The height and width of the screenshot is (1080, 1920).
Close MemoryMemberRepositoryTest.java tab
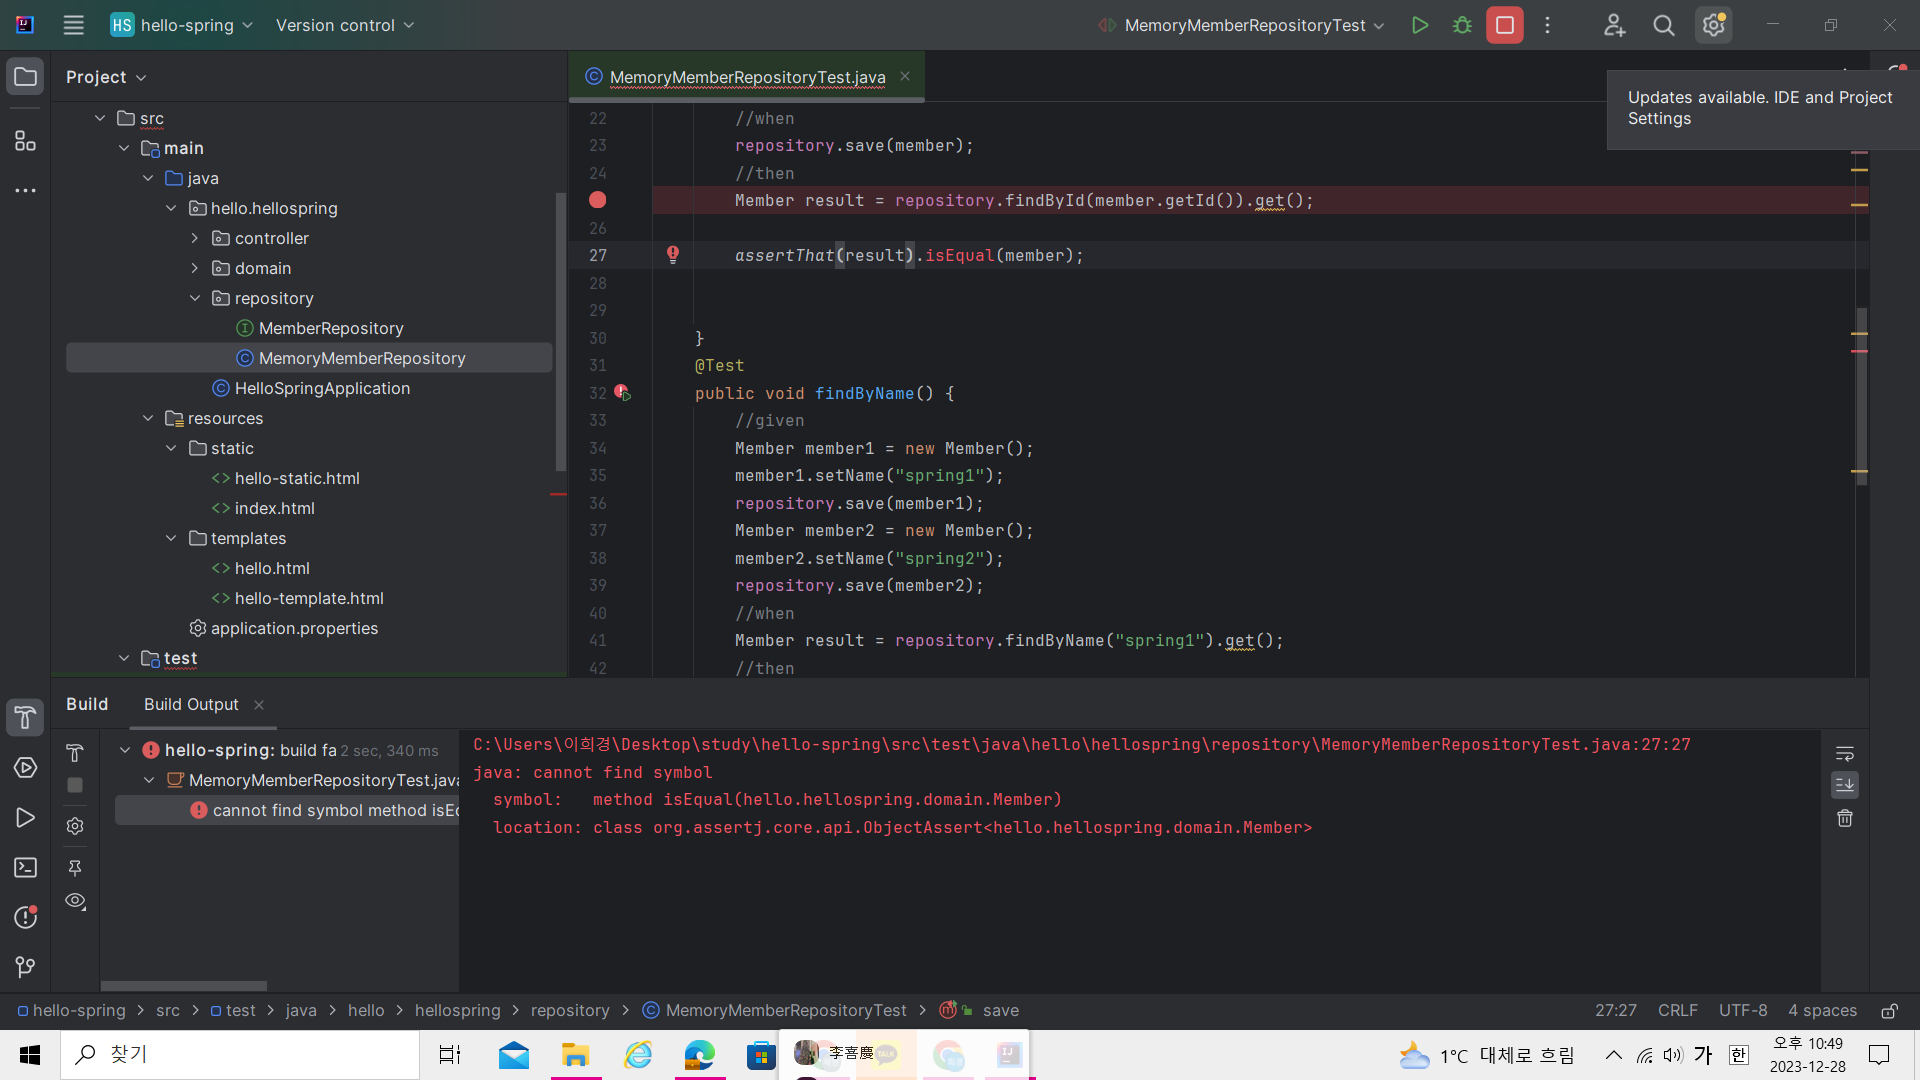(x=905, y=76)
